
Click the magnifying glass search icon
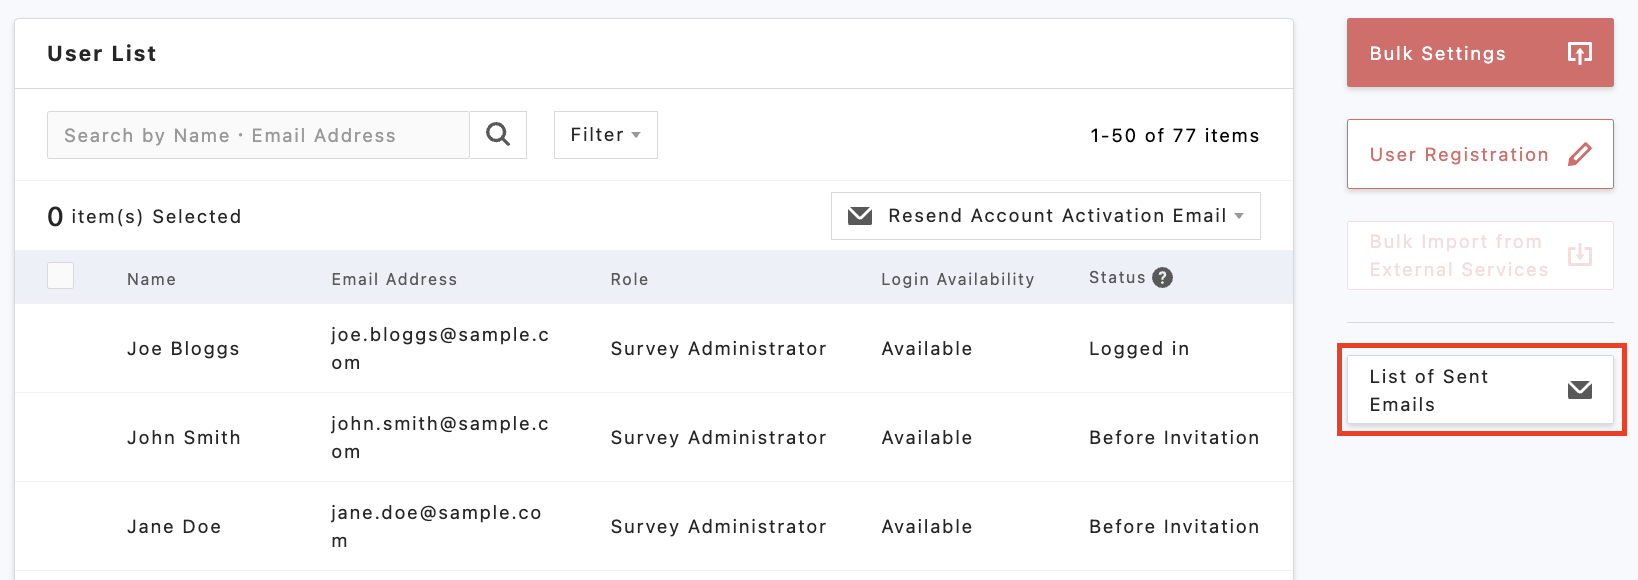[498, 135]
